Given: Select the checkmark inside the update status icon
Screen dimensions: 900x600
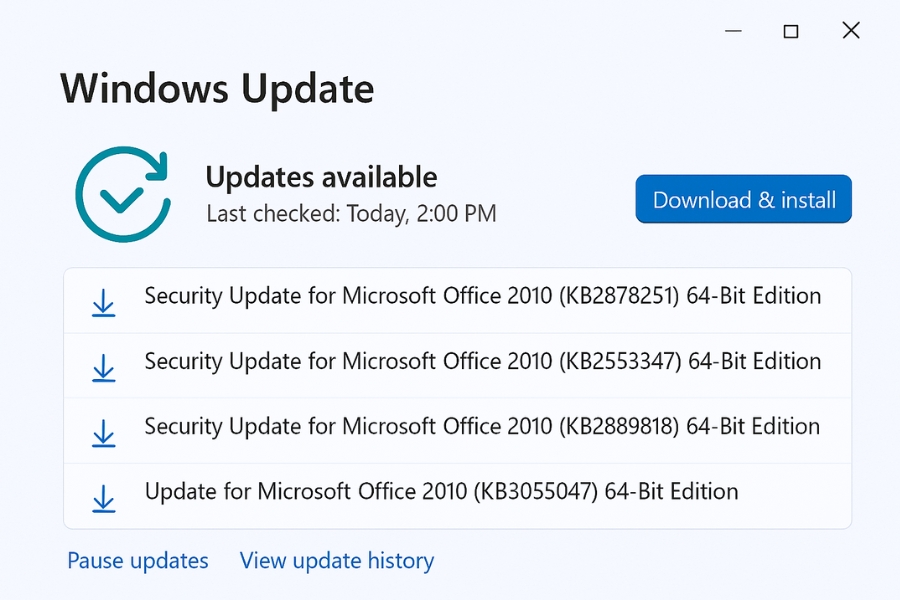Looking at the screenshot, I should click(120, 200).
